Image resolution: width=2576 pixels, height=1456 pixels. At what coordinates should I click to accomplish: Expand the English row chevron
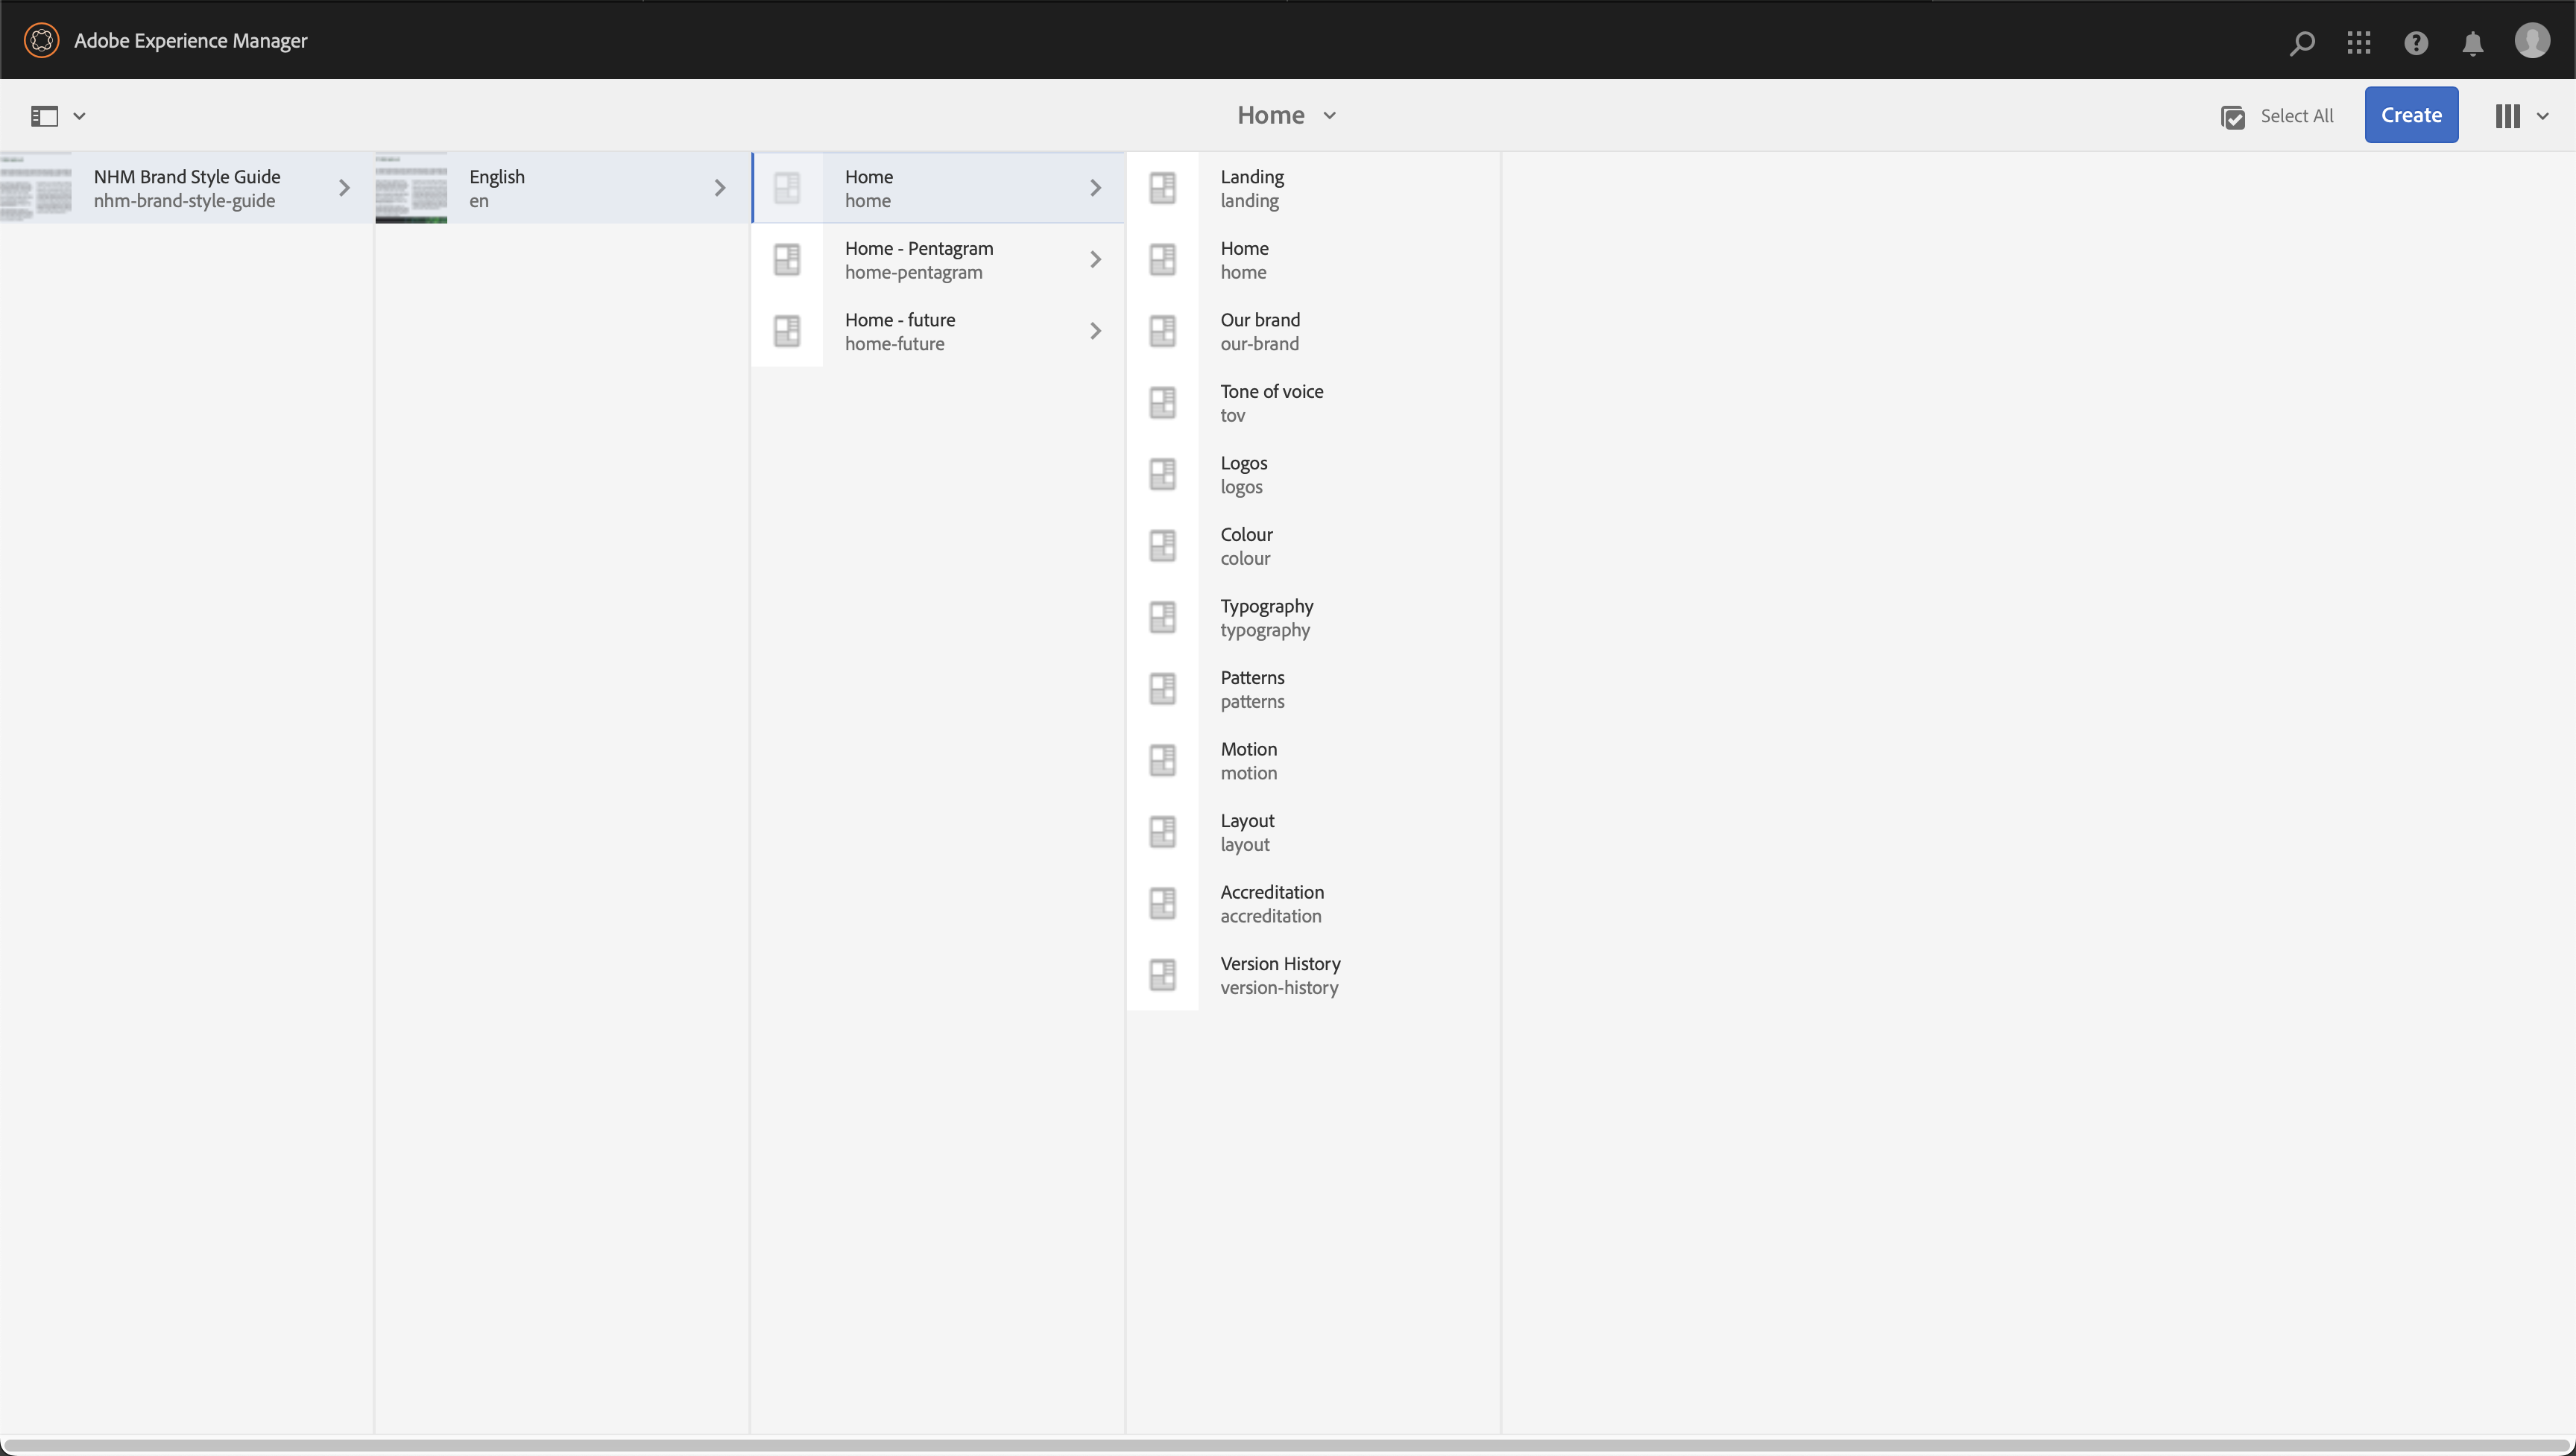coord(720,188)
